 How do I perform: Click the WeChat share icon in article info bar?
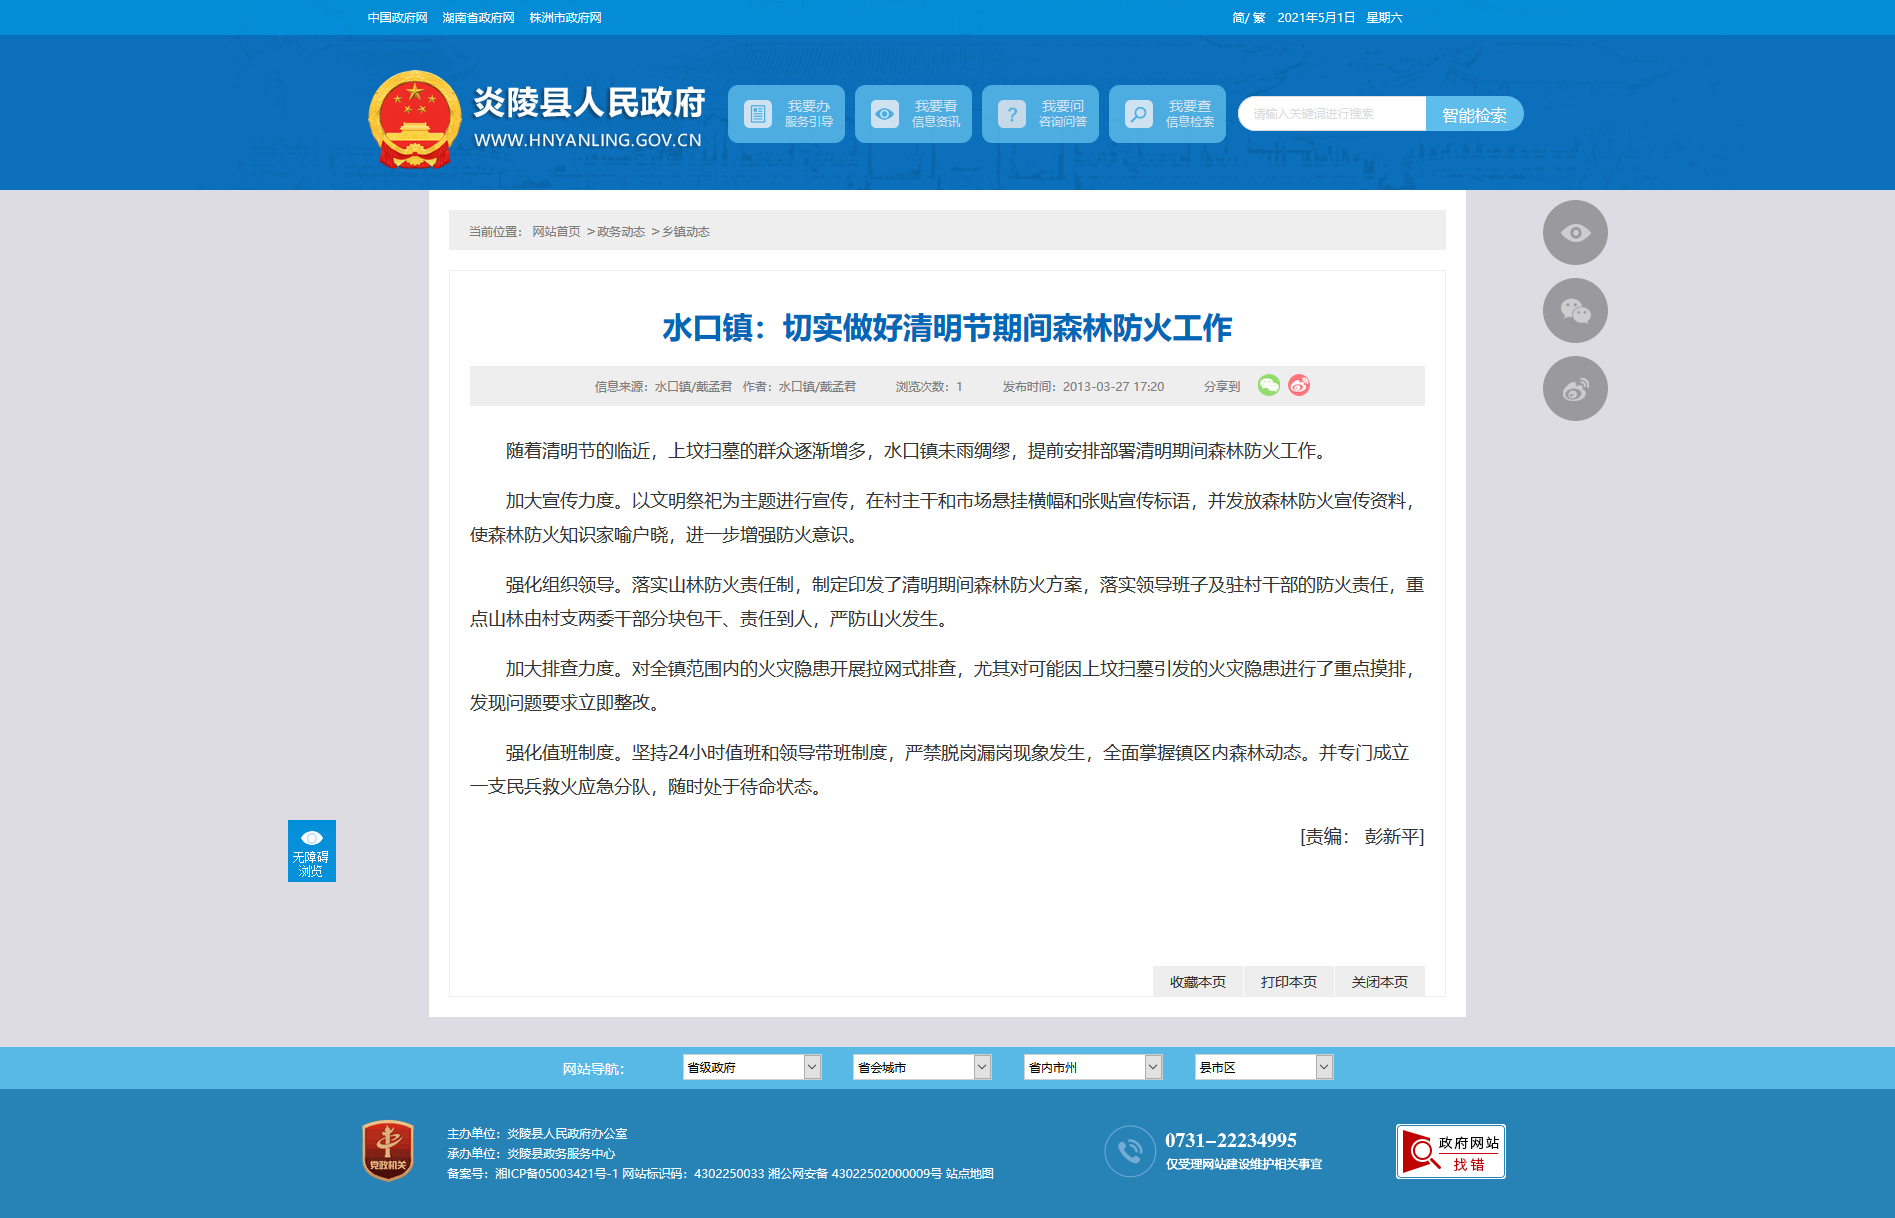pyautogui.click(x=1269, y=385)
